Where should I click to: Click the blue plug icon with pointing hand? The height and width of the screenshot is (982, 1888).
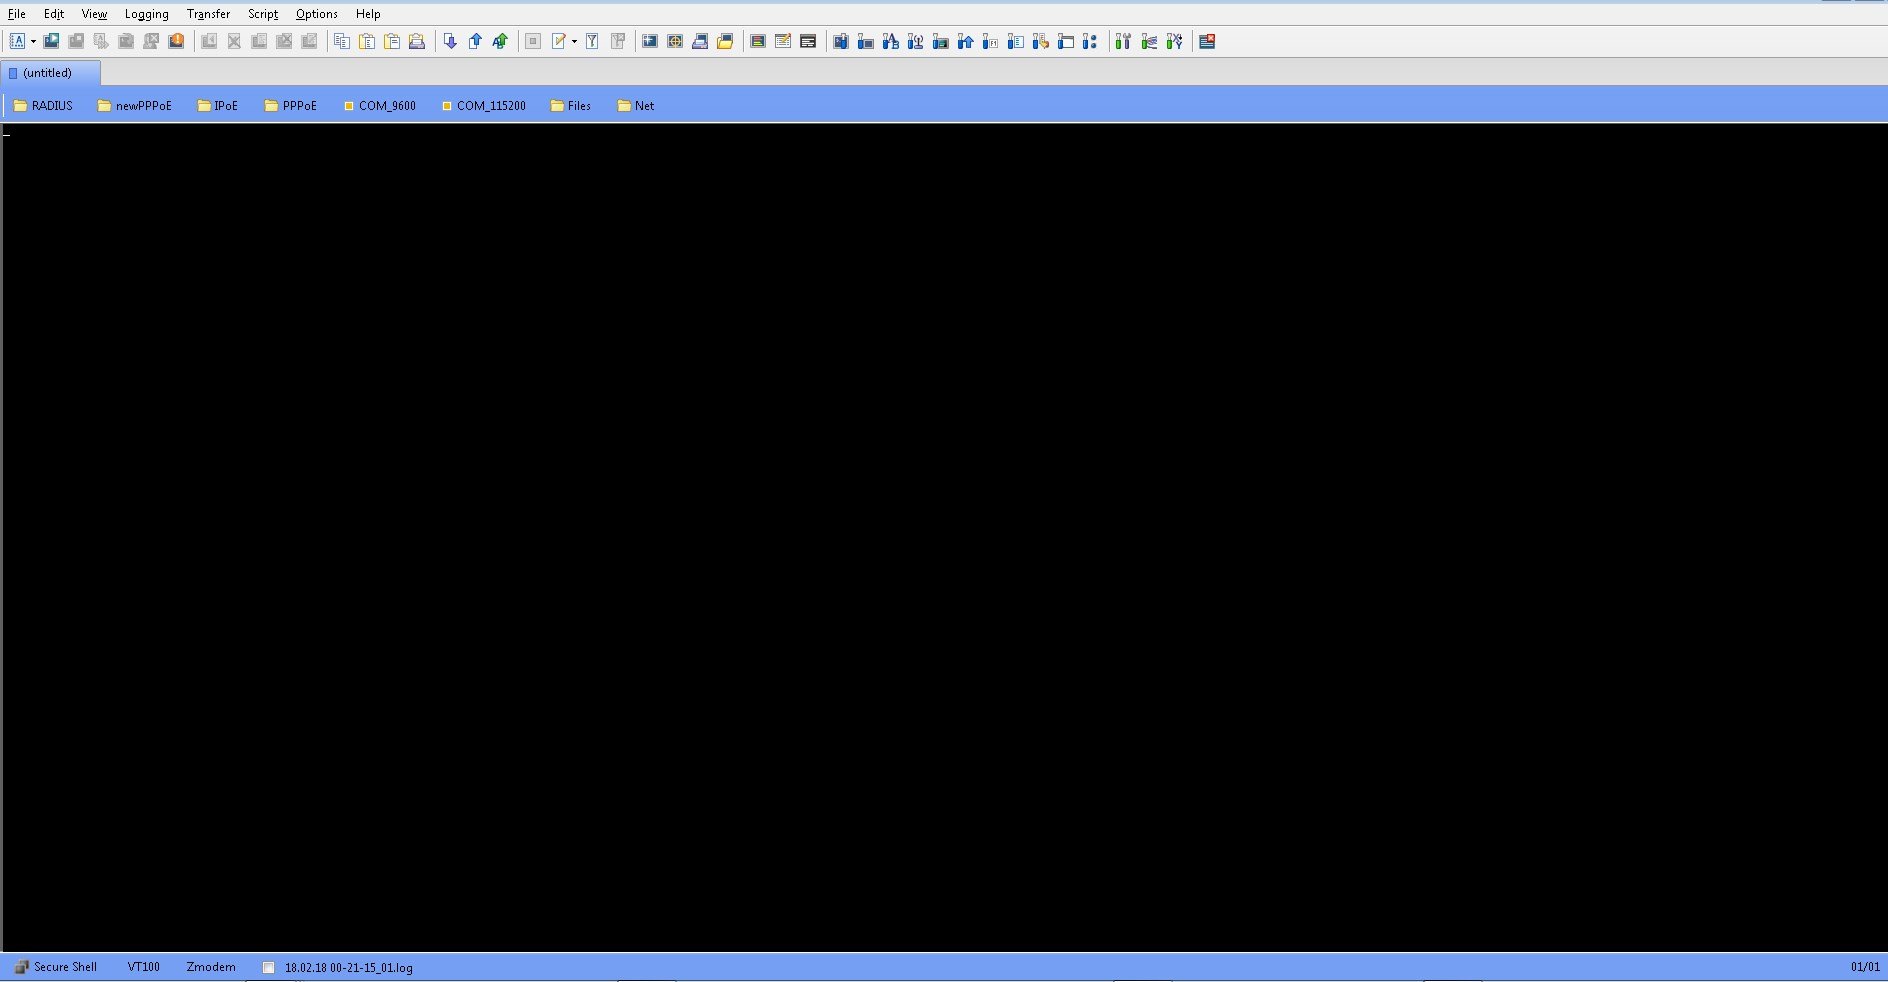pos(1040,41)
